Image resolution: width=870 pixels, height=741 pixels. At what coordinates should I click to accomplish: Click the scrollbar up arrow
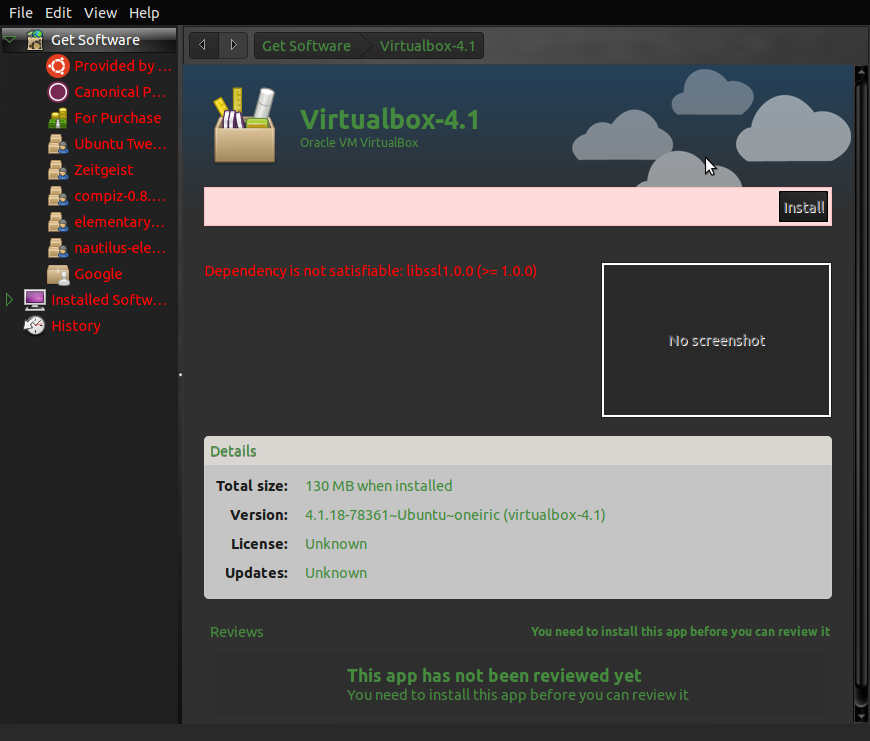[861, 72]
